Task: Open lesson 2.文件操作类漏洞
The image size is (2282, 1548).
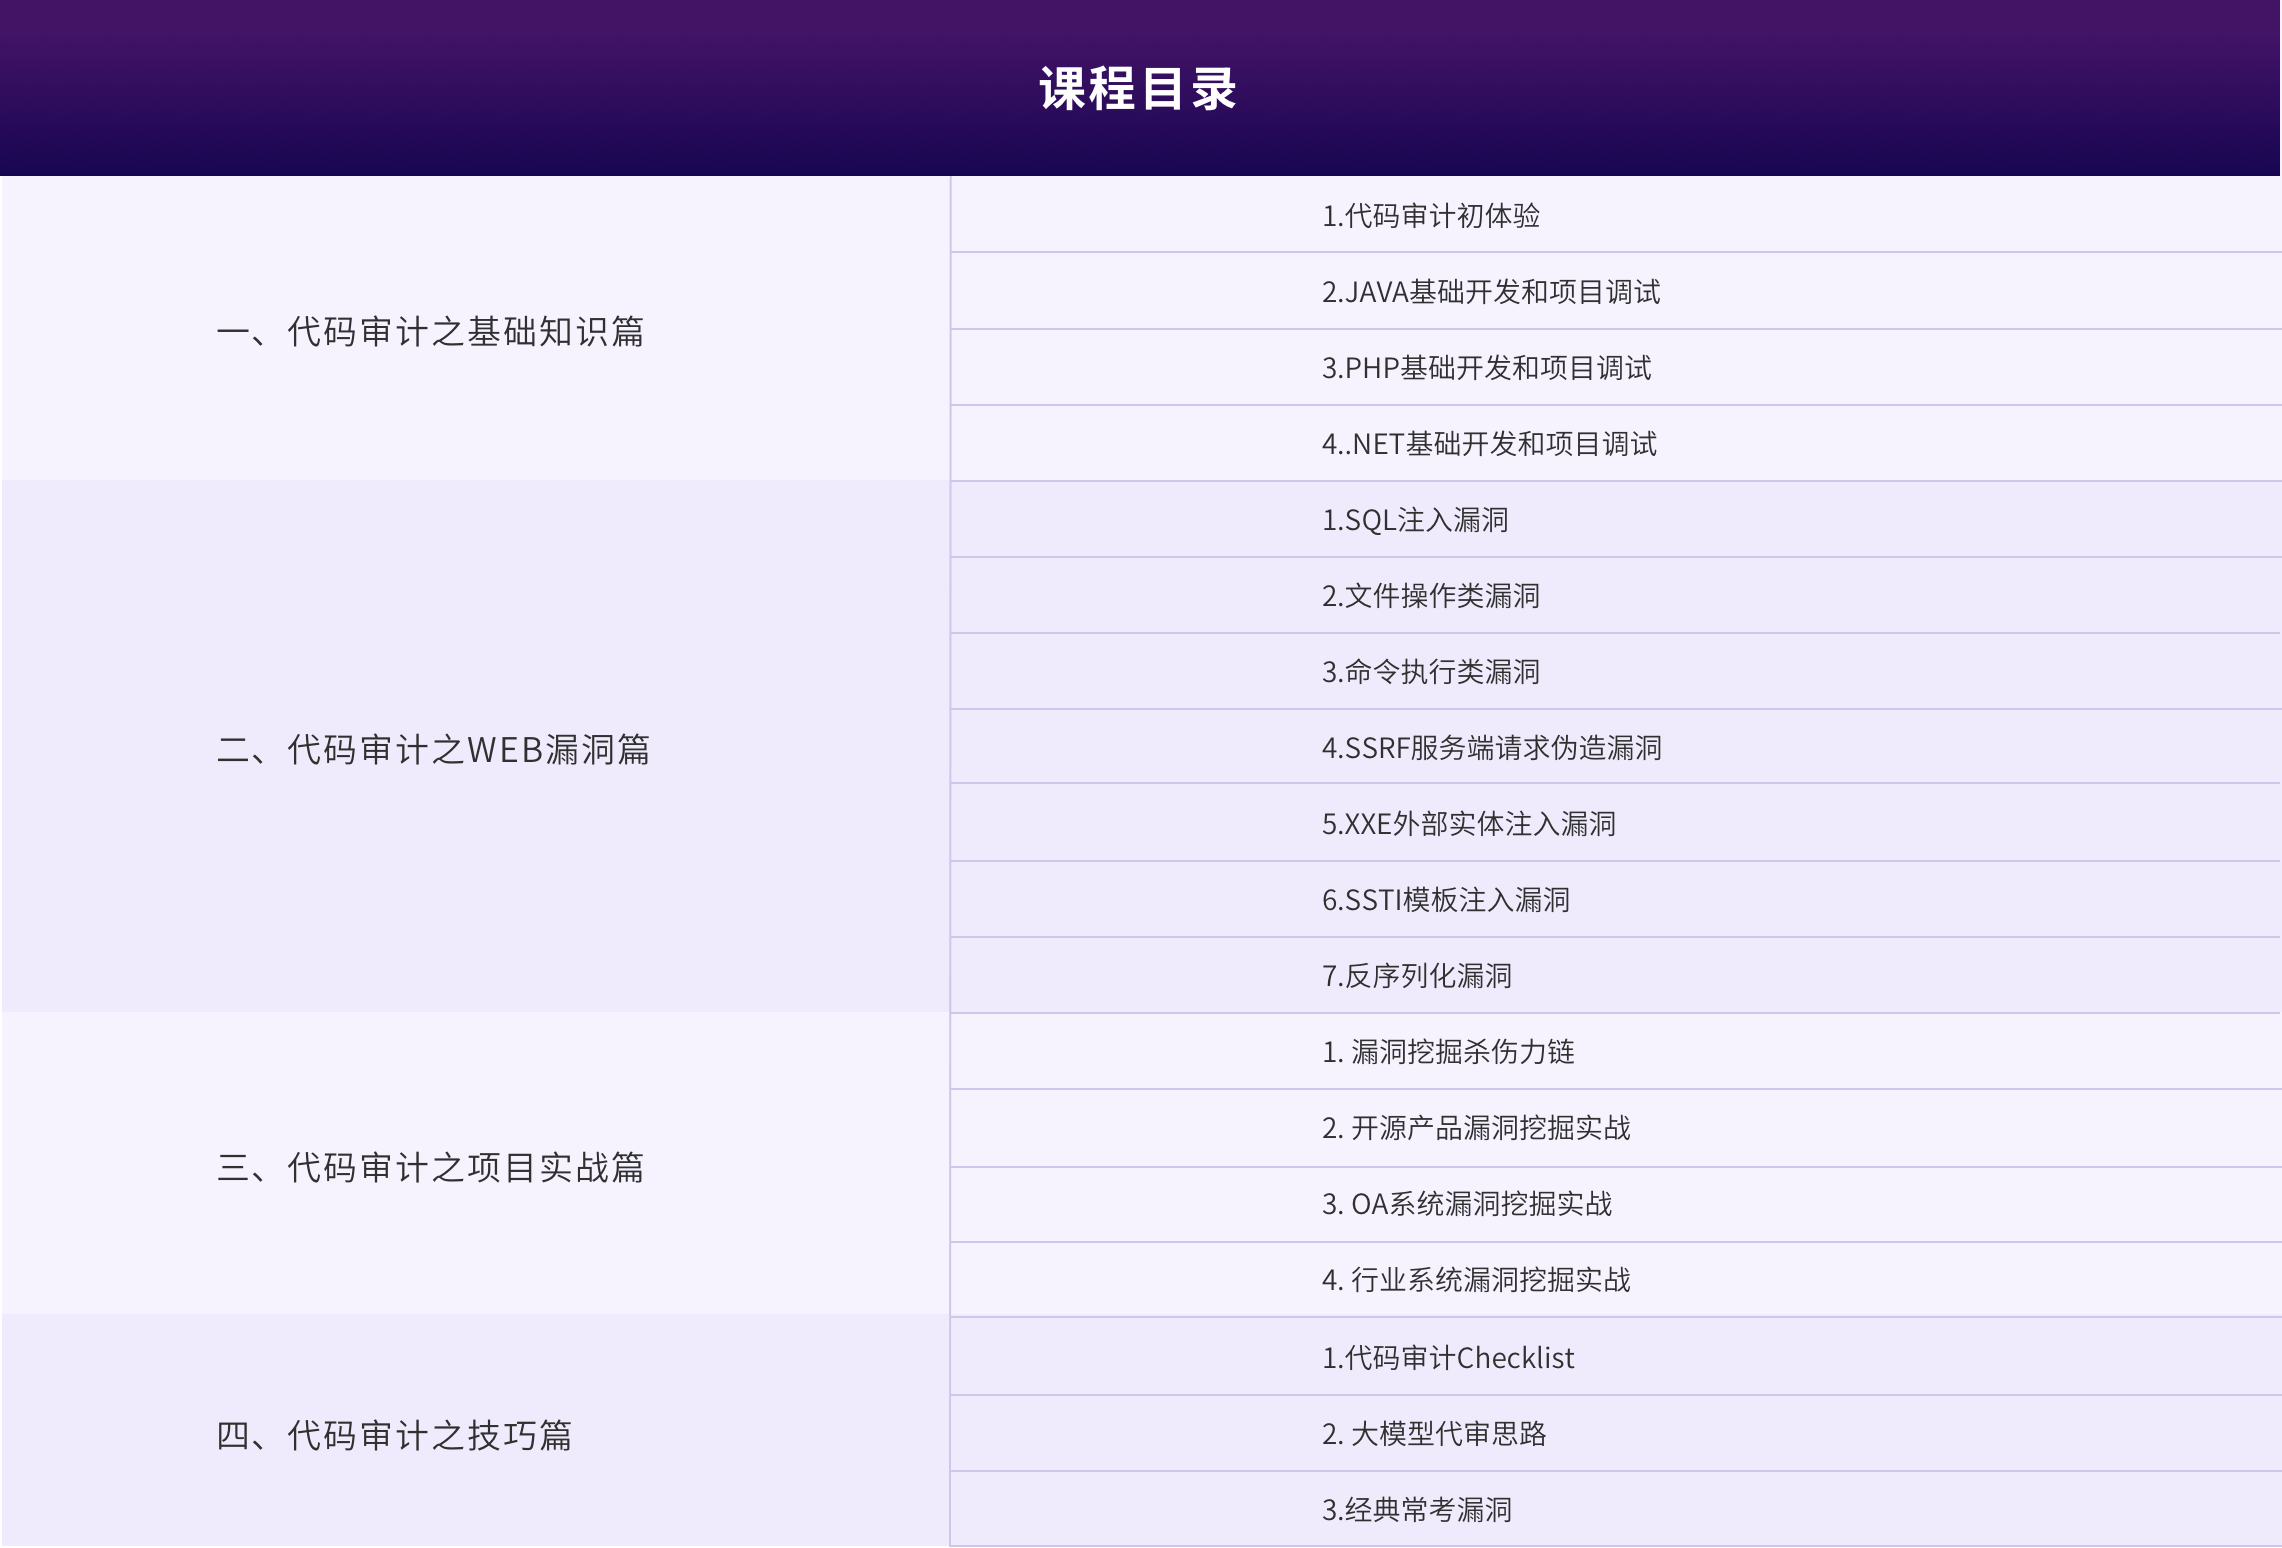Action: click(1430, 596)
